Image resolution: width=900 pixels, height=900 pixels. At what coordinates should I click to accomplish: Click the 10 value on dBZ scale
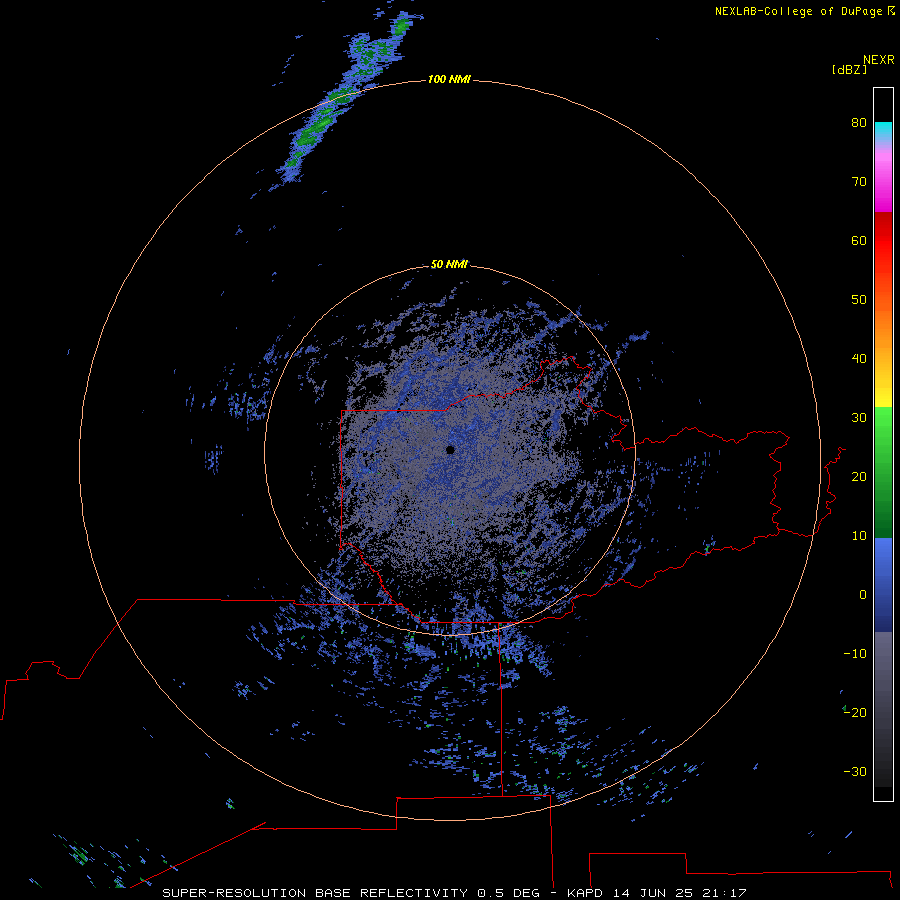click(x=859, y=536)
